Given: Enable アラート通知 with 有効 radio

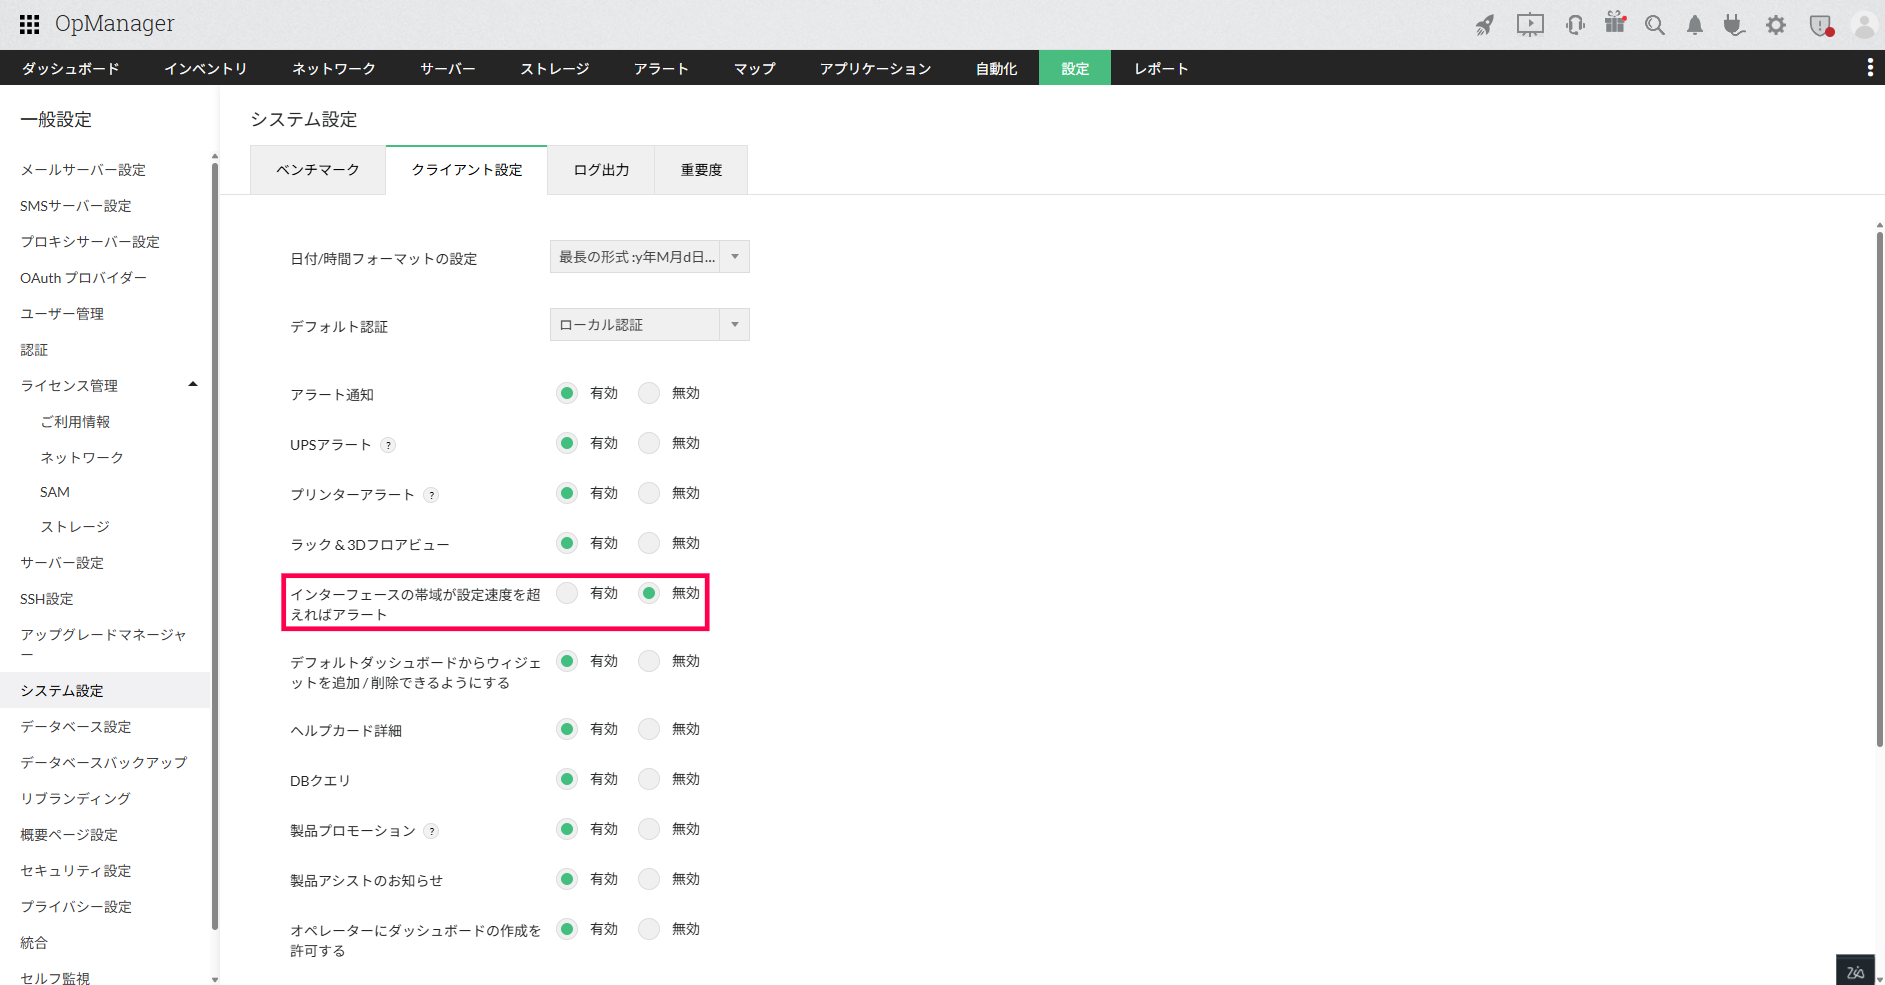Looking at the screenshot, I should coord(567,393).
